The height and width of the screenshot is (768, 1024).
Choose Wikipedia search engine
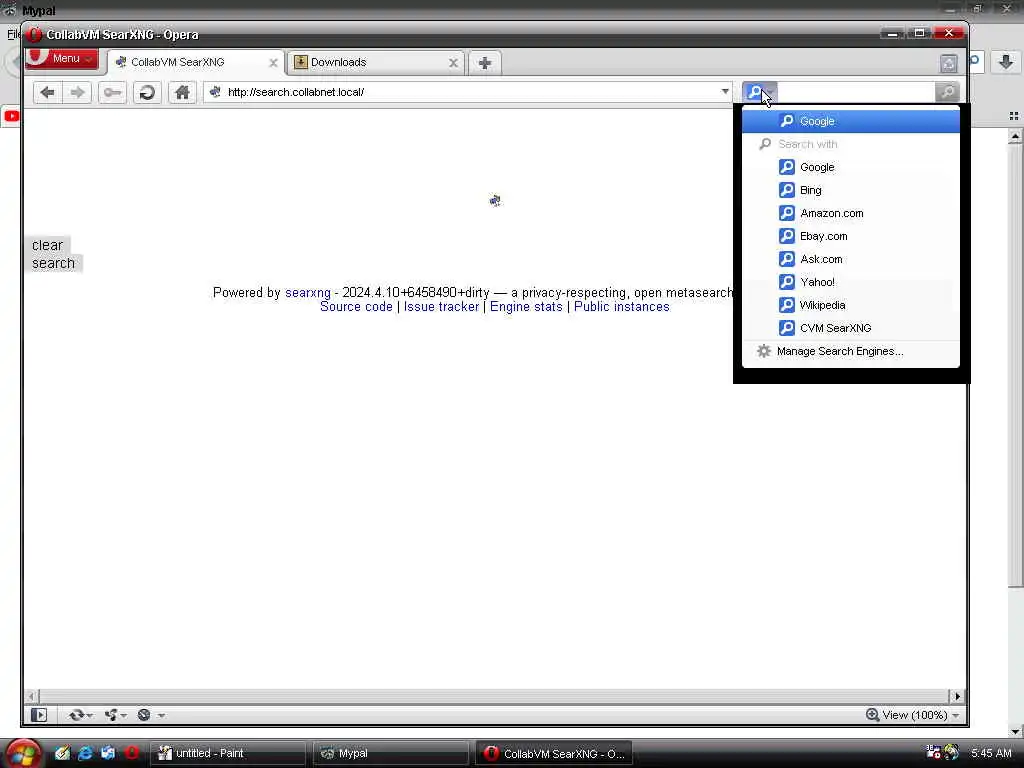coord(851,305)
